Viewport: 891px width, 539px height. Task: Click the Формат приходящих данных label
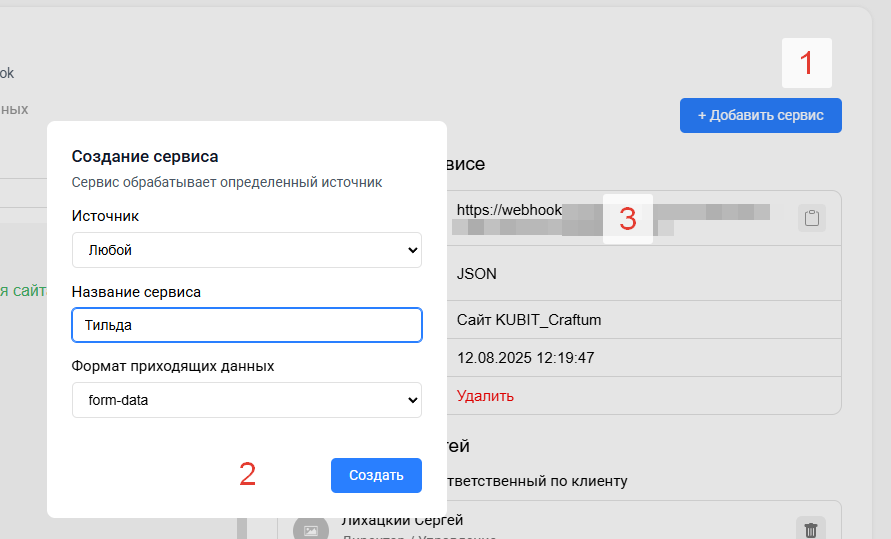click(173, 366)
